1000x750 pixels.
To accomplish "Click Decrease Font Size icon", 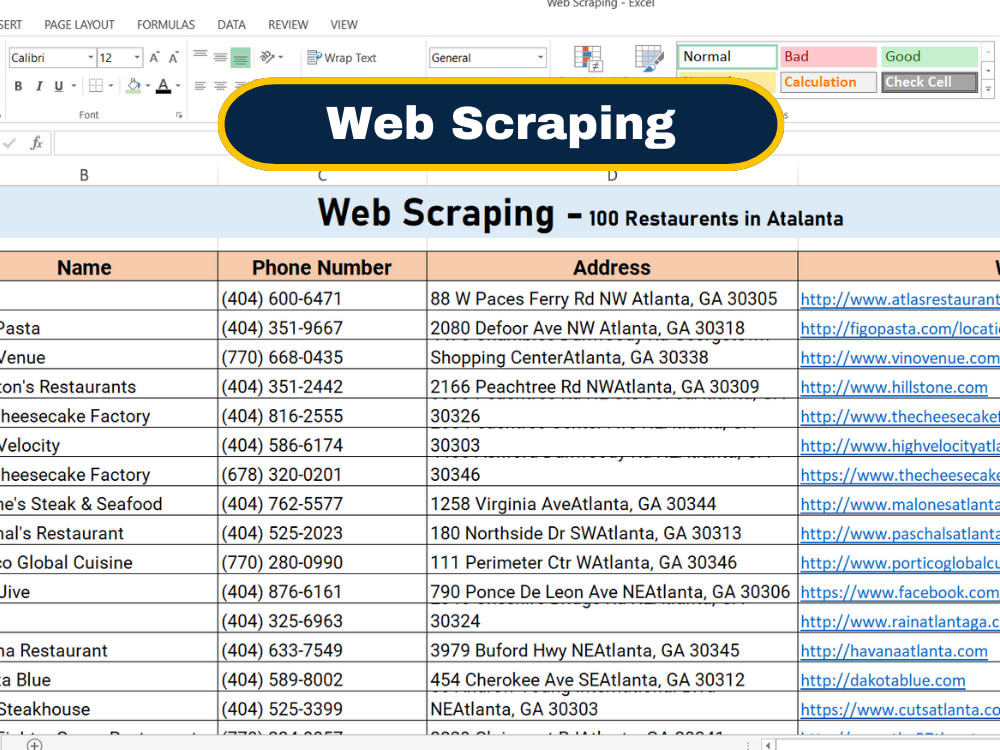I will coord(173,57).
